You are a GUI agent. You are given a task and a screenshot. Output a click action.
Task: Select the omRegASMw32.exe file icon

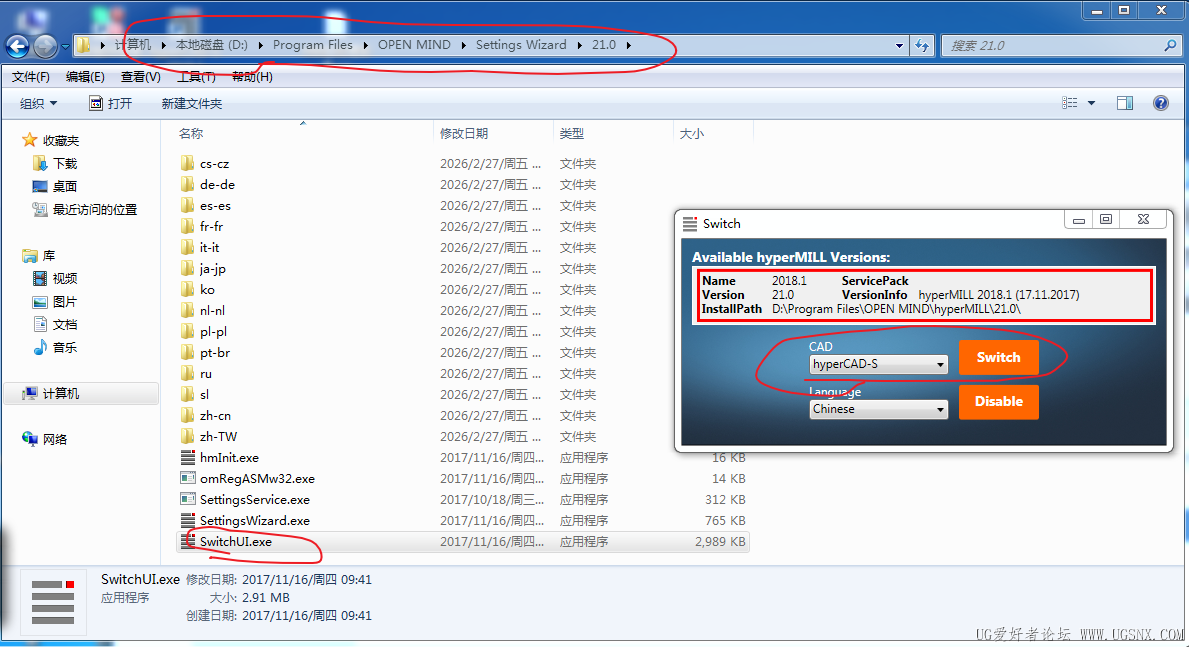pyautogui.click(x=187, y=479)
